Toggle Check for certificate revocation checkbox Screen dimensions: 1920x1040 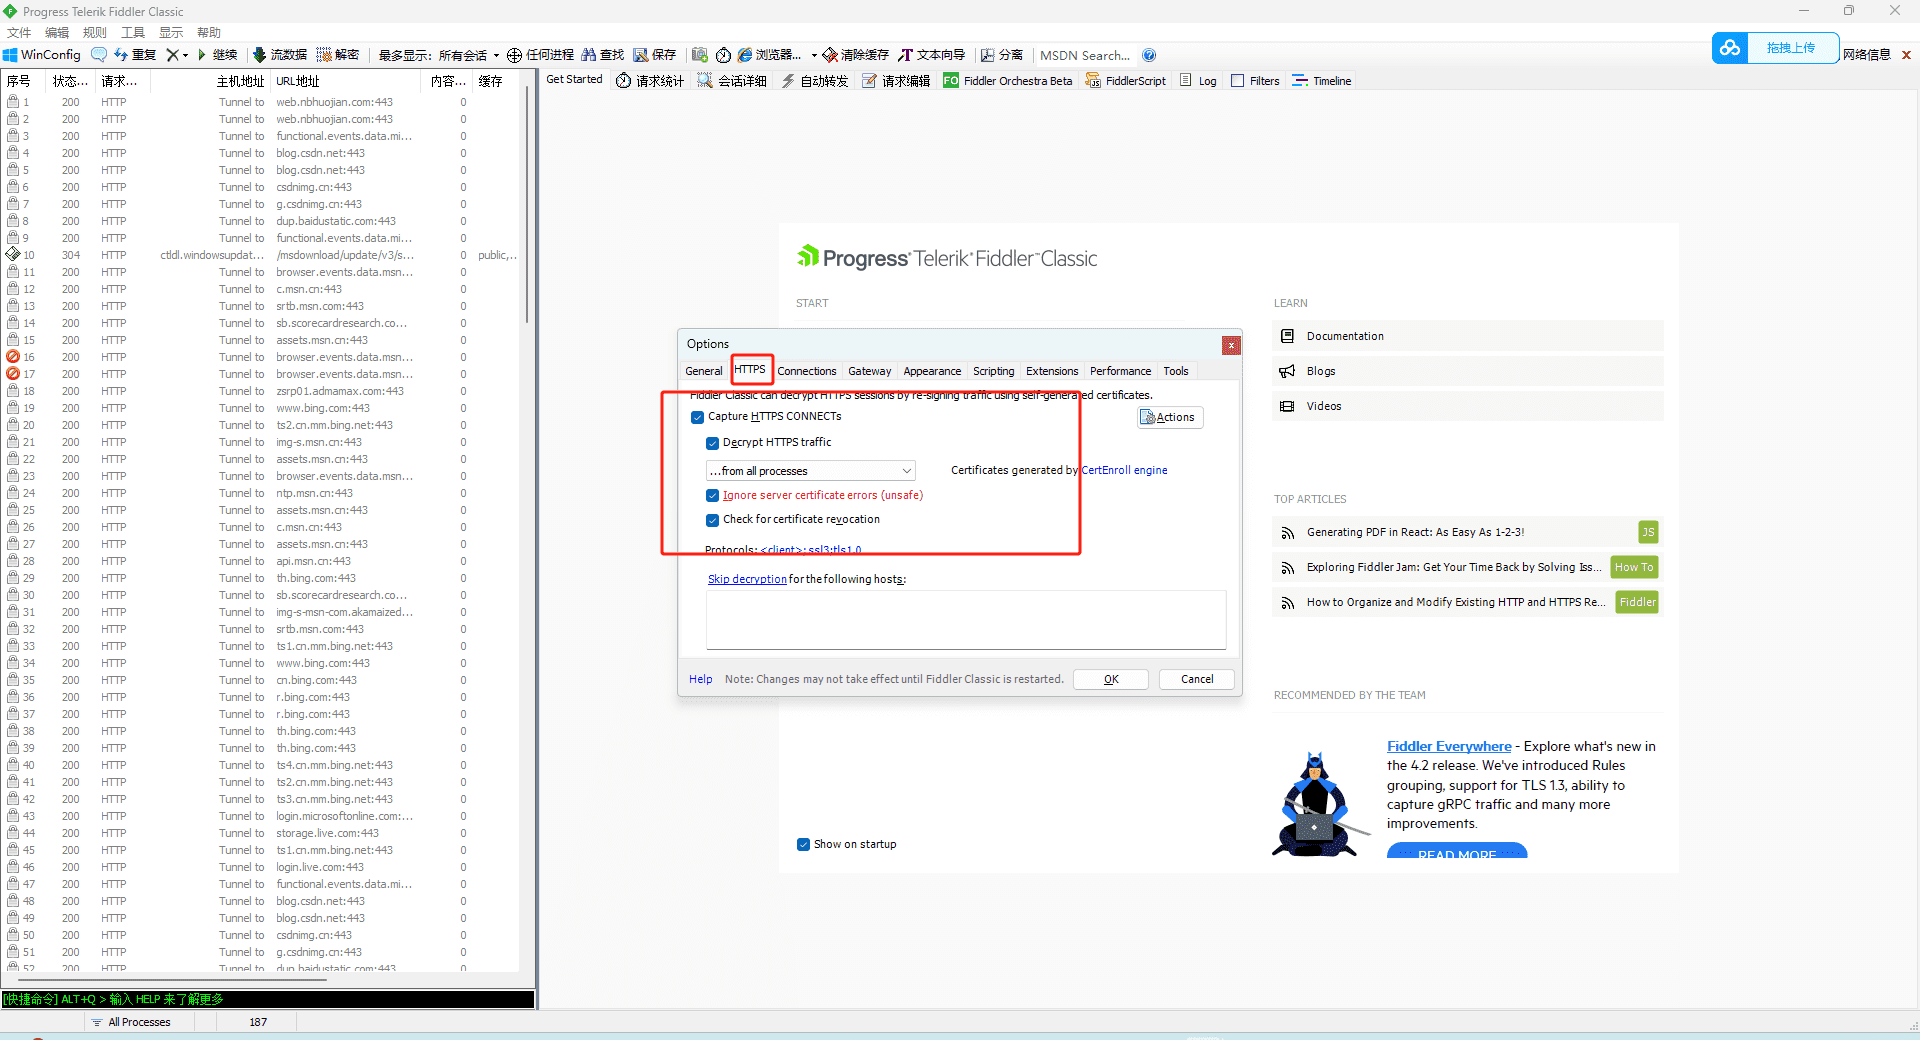[712, 520]
